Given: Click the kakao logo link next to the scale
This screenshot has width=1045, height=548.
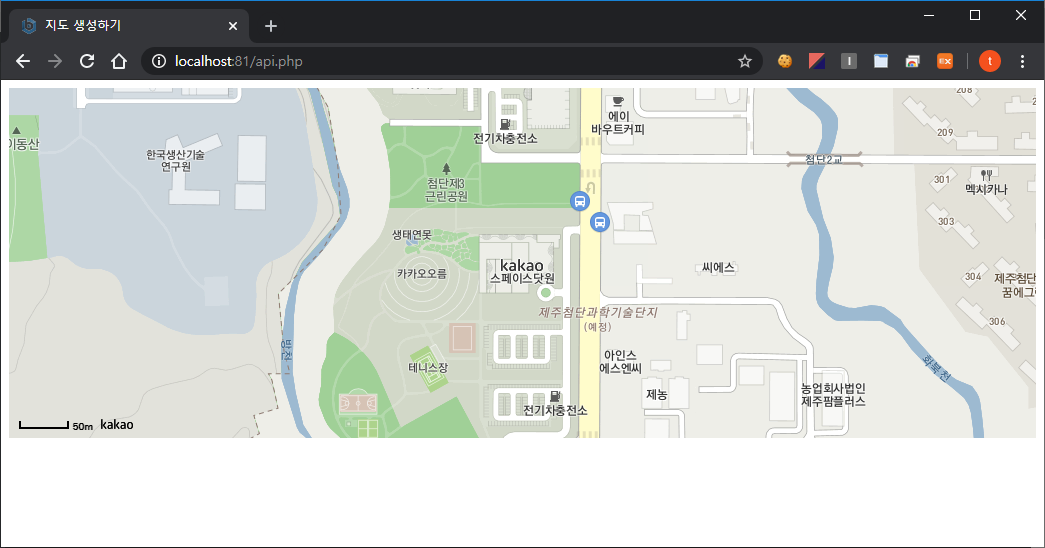Looking at the screenshot, I should click(117, 425).
